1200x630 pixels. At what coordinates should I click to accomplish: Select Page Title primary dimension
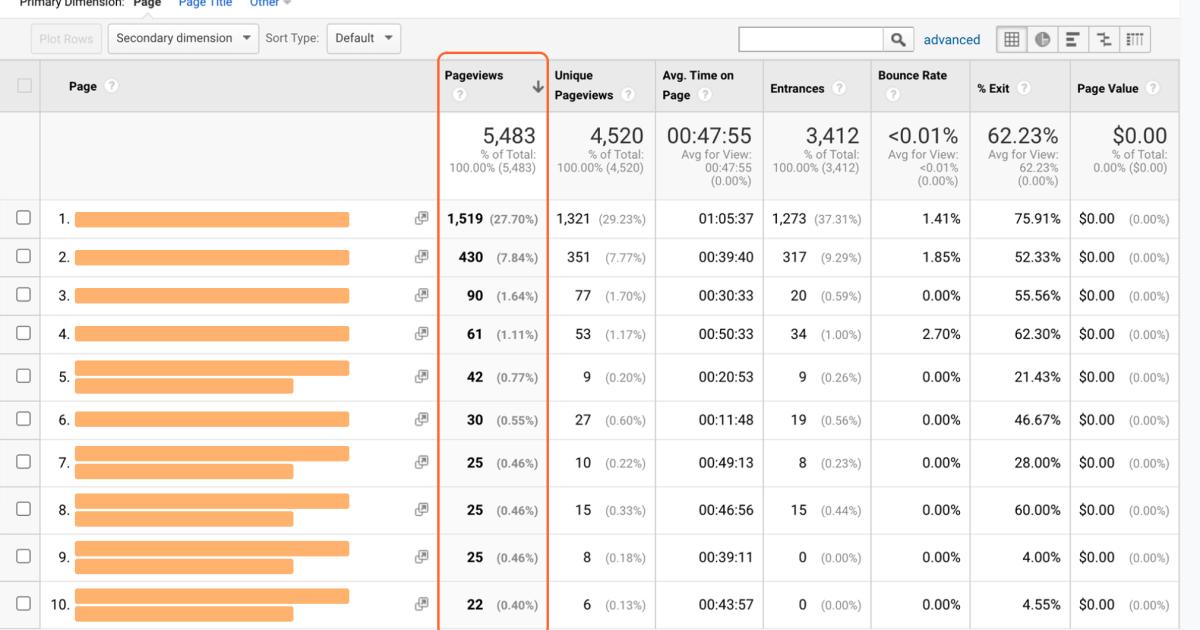click(205, 4)
